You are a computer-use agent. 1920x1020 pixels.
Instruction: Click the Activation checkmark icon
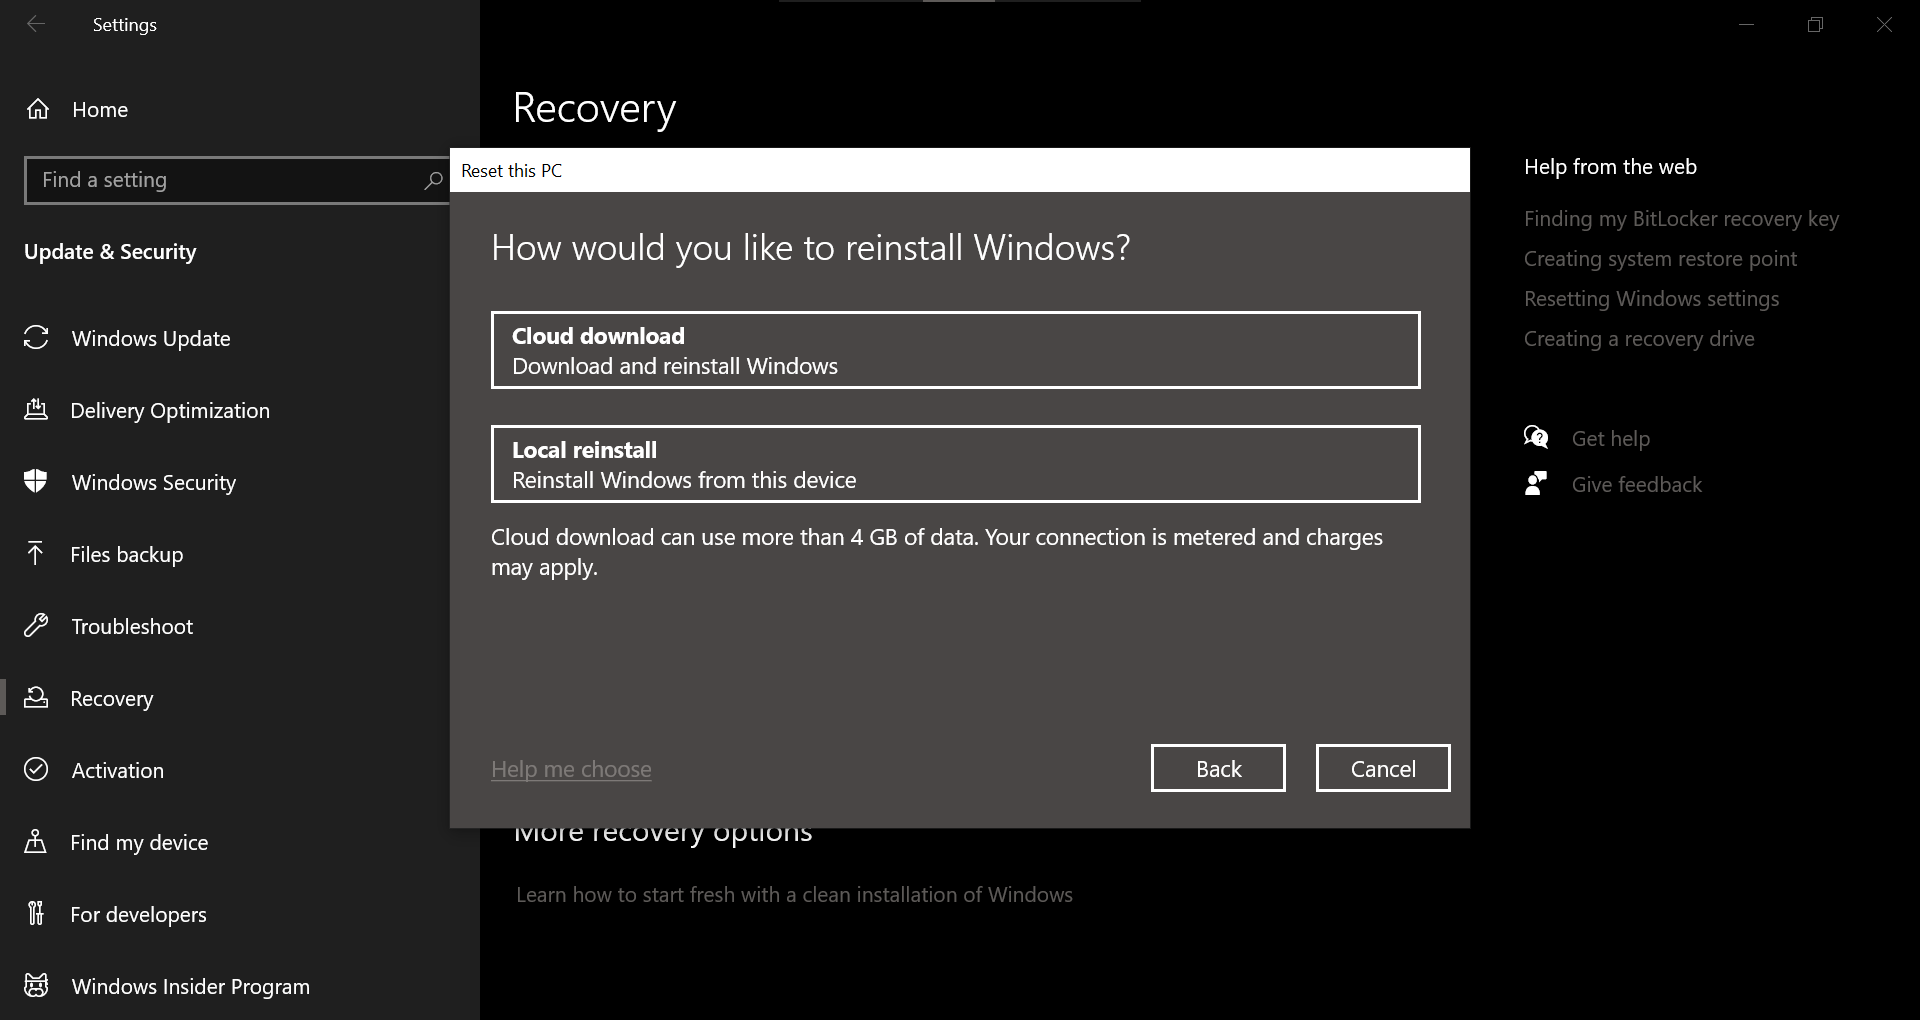tap(36, 770)
